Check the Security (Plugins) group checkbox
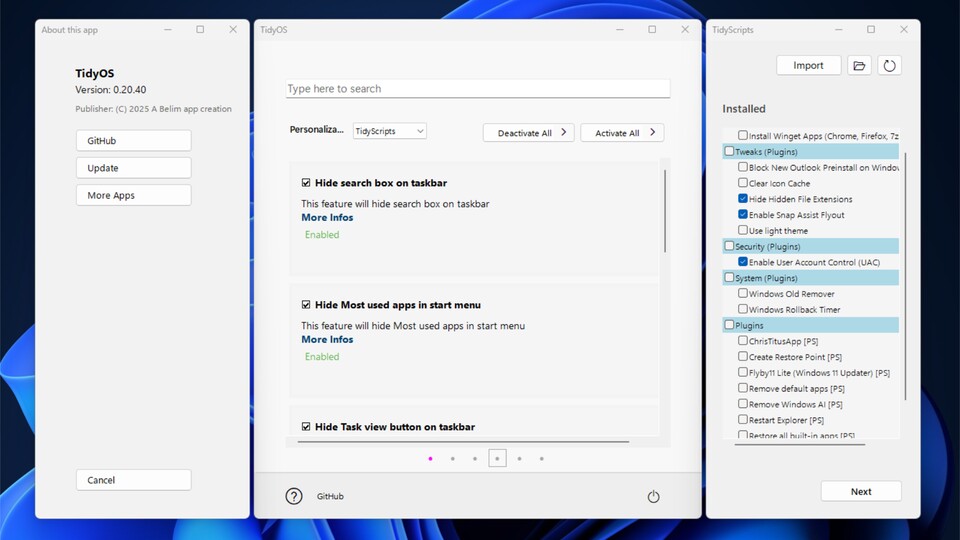Image resolution: width=960 pixels, height=540 pixels. pos(729,246)
